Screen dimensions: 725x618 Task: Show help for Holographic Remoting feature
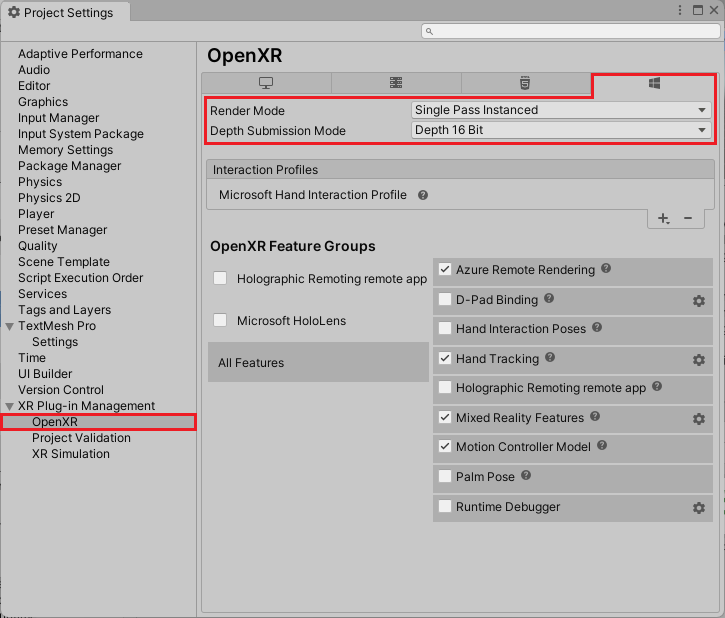pos(657,386)
